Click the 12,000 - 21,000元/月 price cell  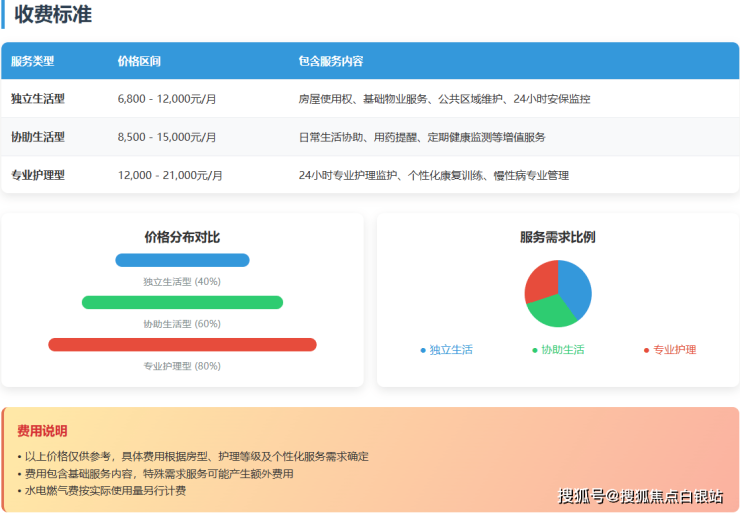[x=170, y=175]
